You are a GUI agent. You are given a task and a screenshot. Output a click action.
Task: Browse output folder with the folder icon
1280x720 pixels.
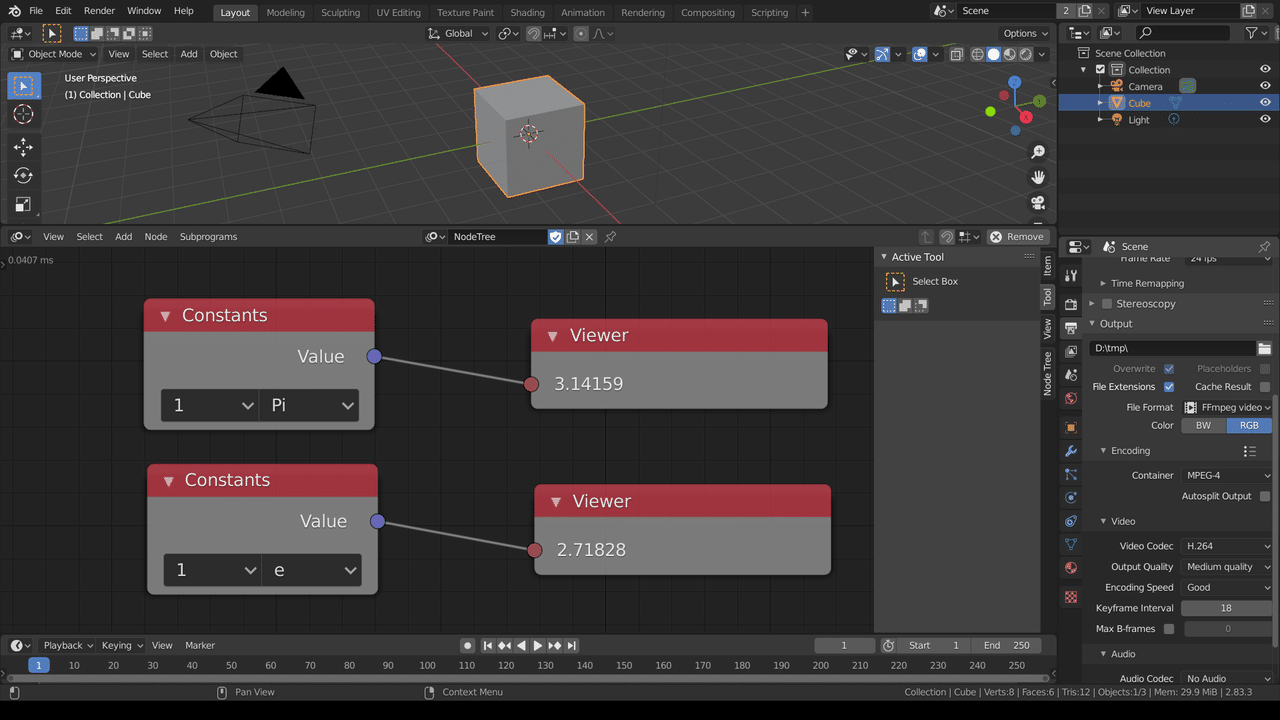(1265, 348)
